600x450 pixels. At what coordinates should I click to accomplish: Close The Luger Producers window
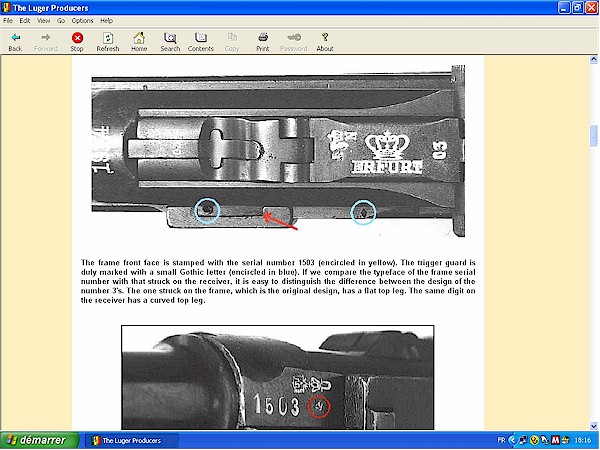pyautogui.click(x=592, y=8)
